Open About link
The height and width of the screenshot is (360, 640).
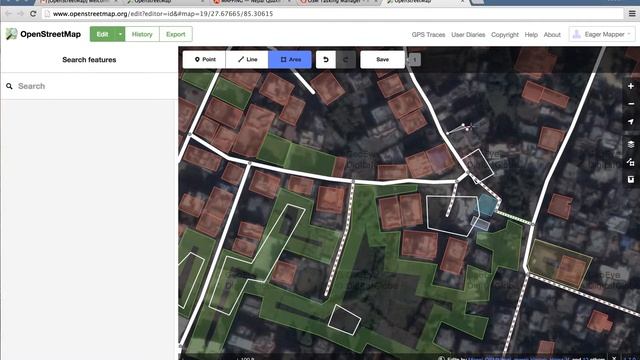pyautogui.click(x=552, y=35)
